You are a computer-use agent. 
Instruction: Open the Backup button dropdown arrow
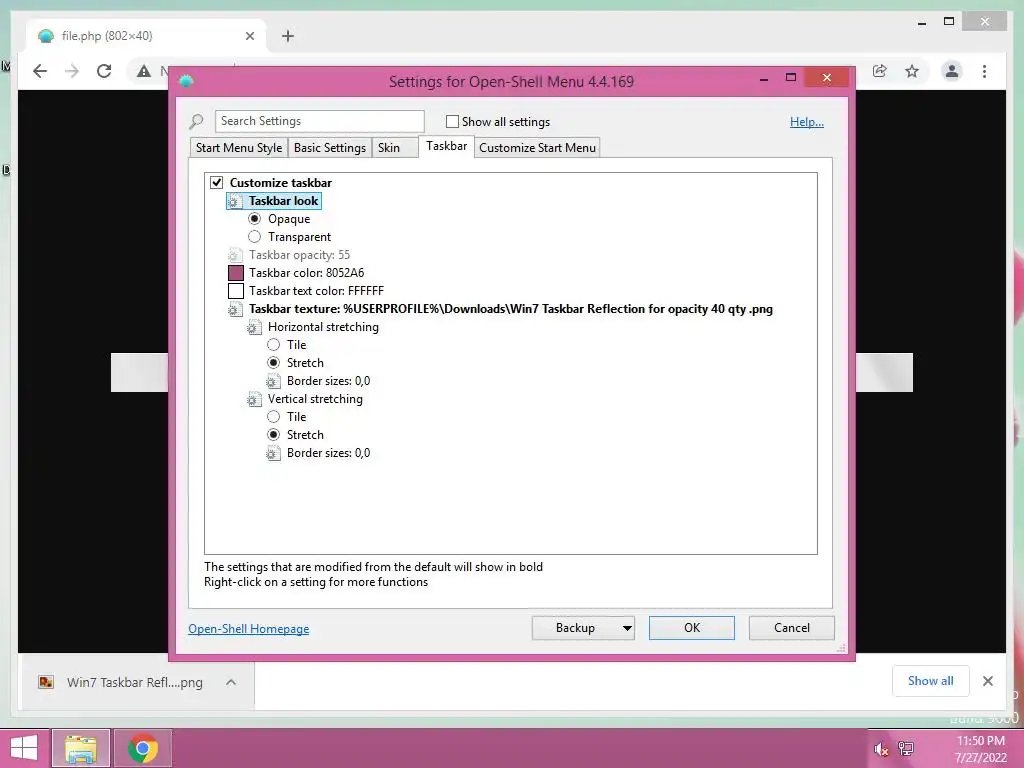627,628
